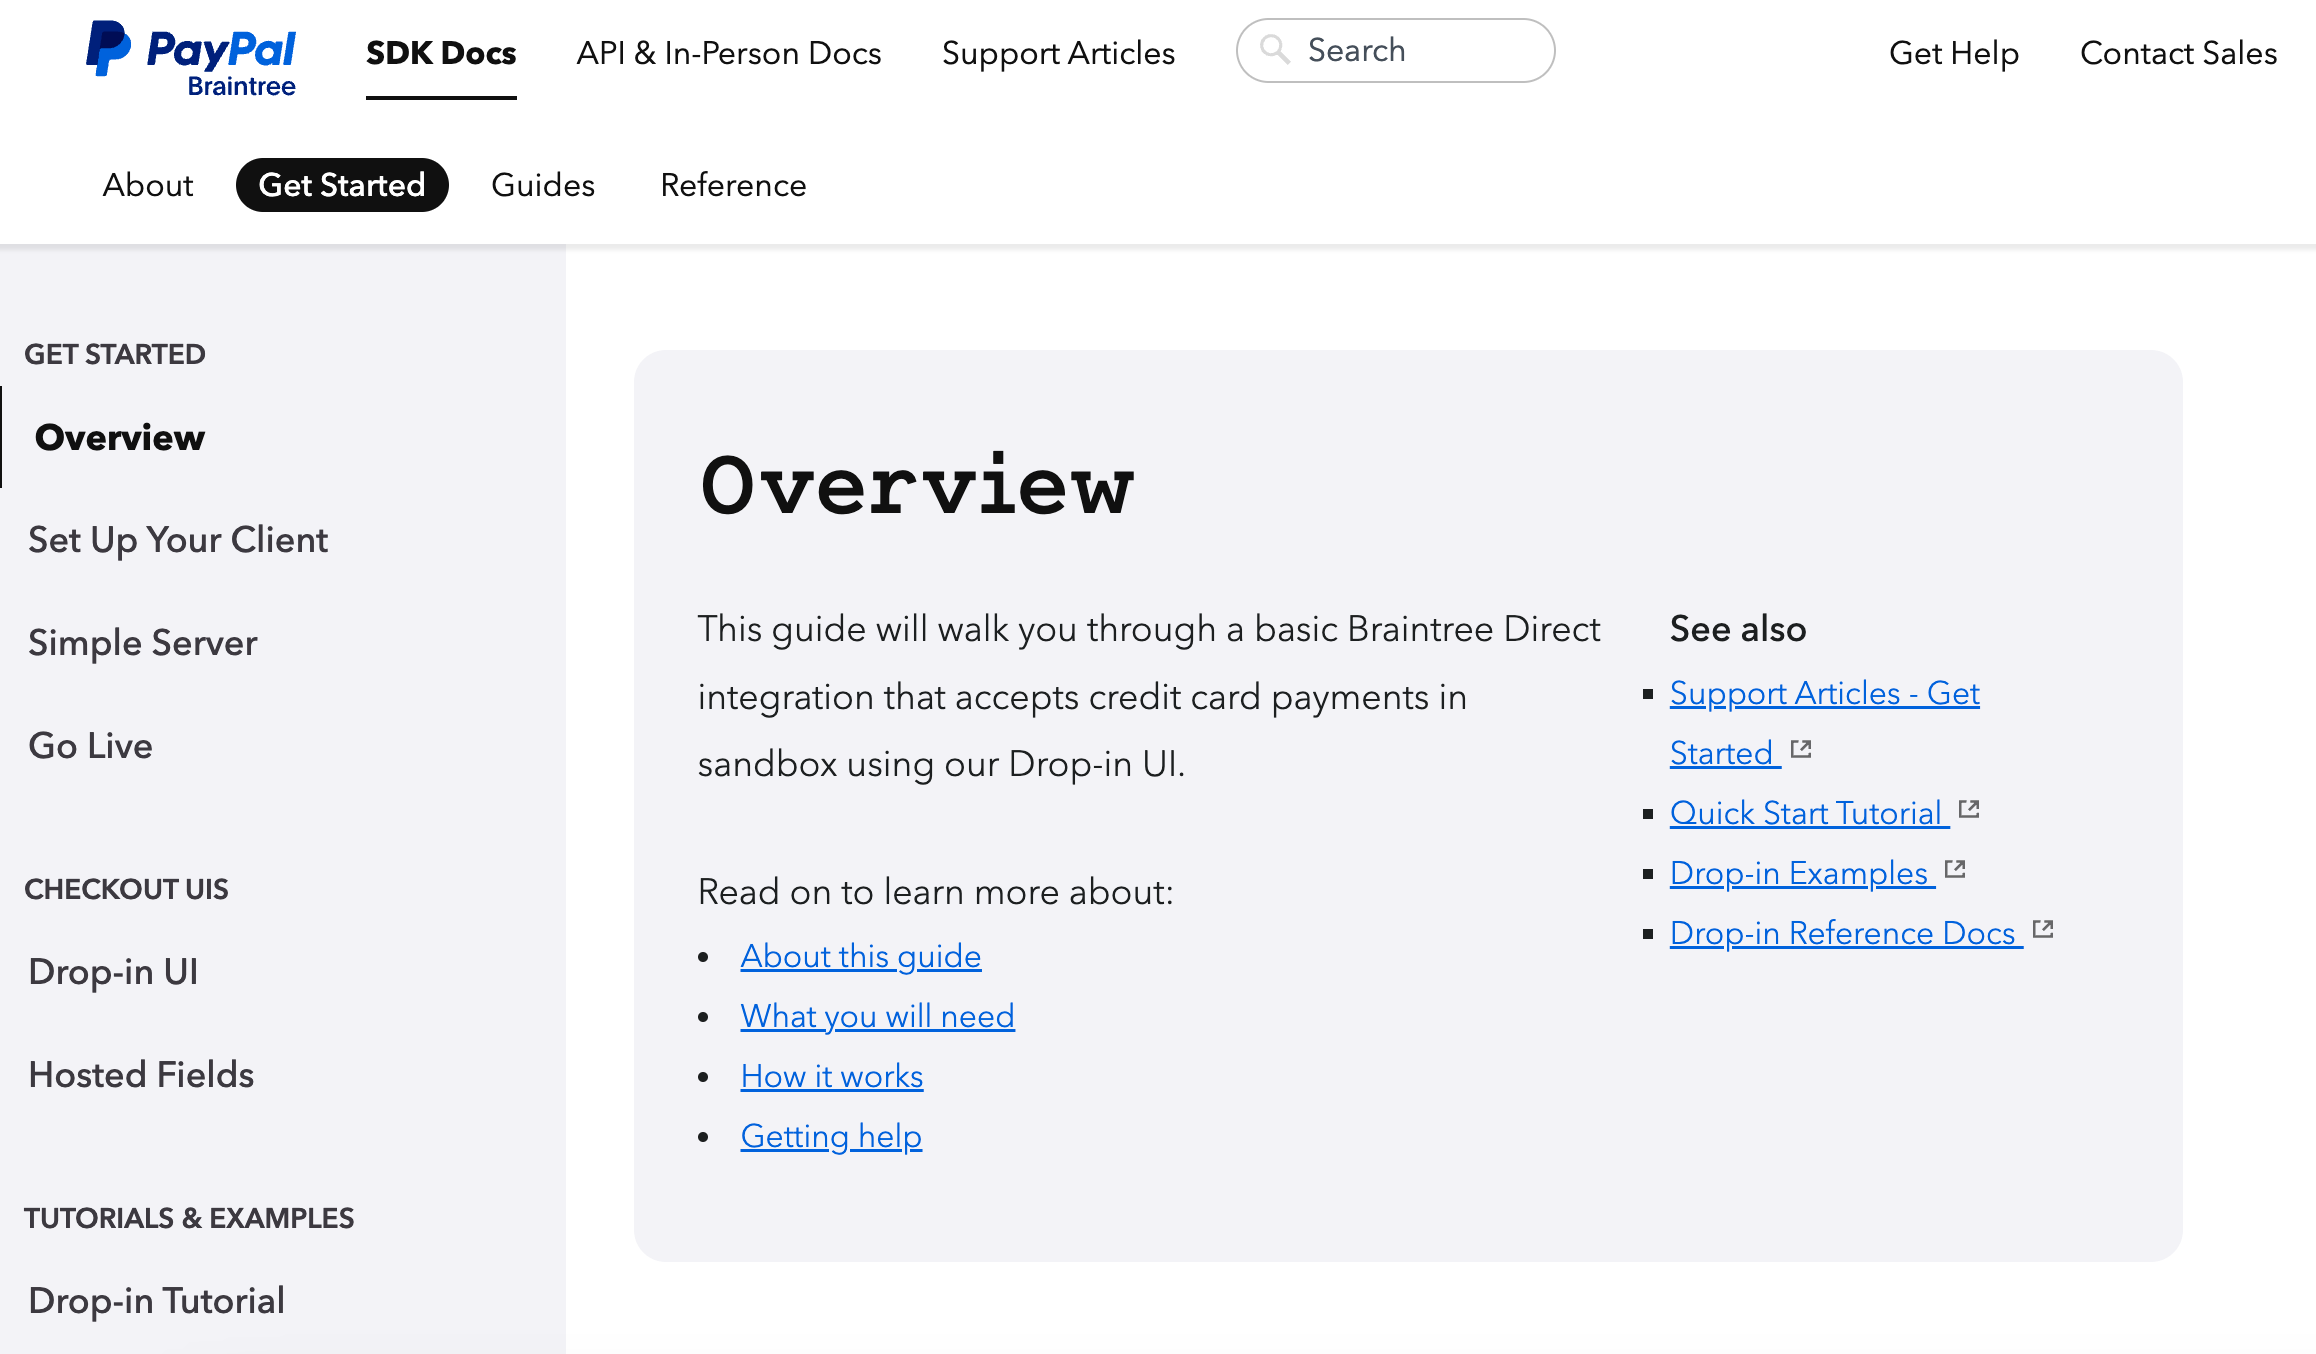Follow the What you will need link
Screen dimensions: 2316x1354
(x=877, y=1015)
